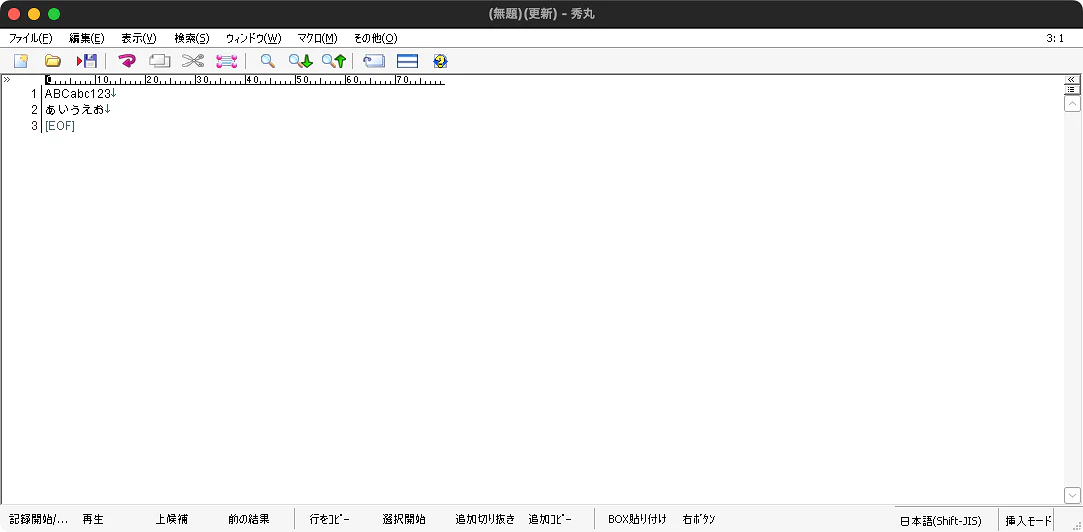Expand the left panel with » chevron
Viewport: 1083px width, 532px height.
pos(6,80)
